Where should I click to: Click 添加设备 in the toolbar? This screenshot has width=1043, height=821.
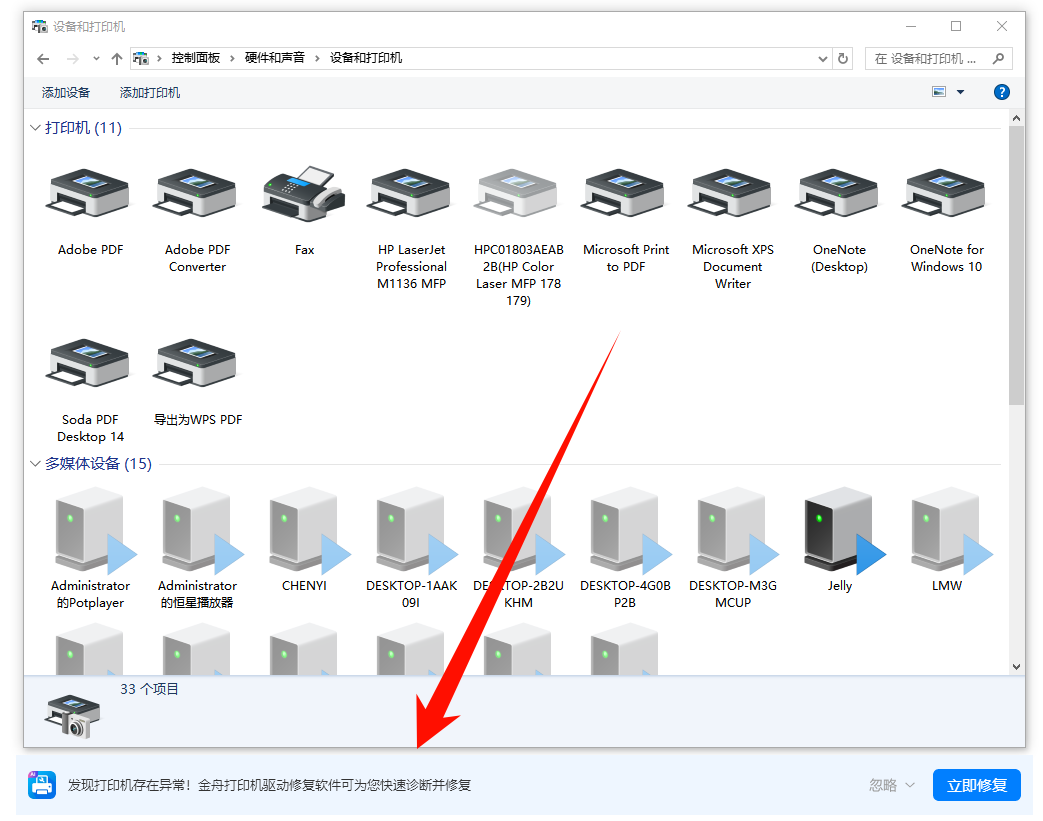[x=66, y=93]
